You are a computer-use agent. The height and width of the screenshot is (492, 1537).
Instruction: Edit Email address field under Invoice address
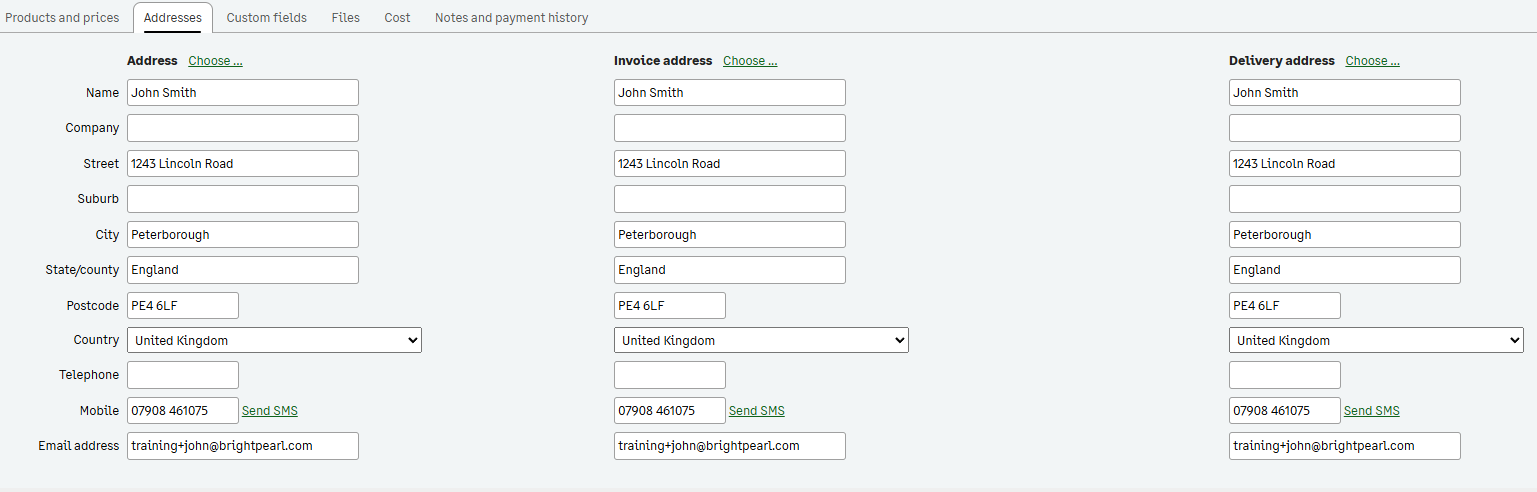(x=730, y=446)
